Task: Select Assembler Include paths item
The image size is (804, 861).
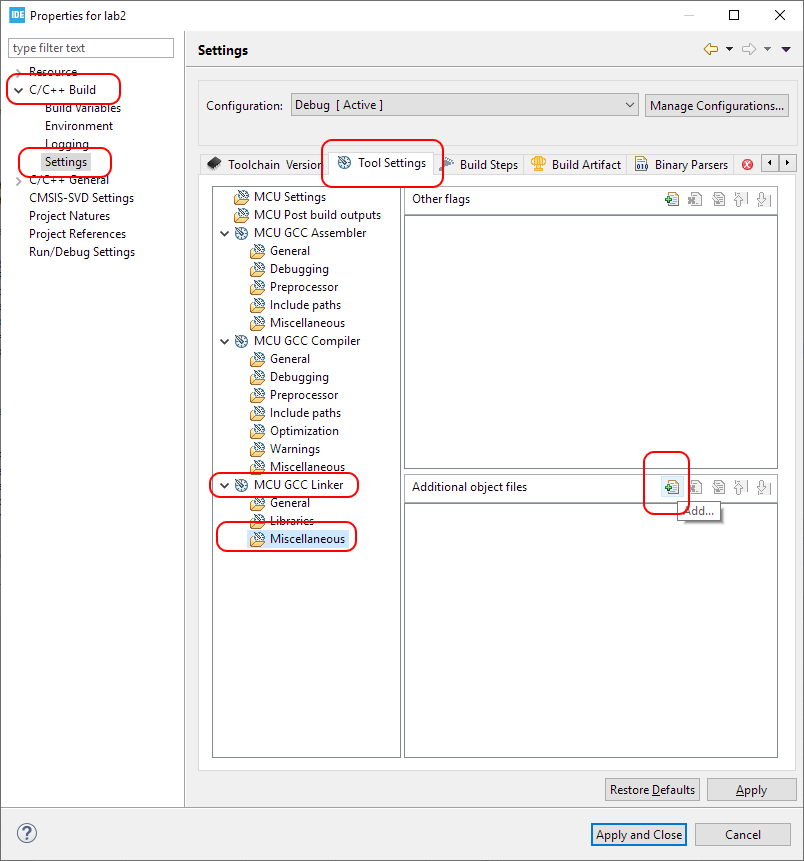Action: tap(295, 305)
